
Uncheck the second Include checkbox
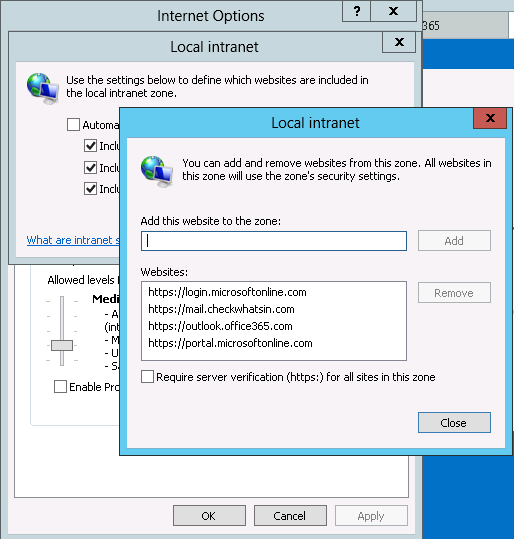90,167
